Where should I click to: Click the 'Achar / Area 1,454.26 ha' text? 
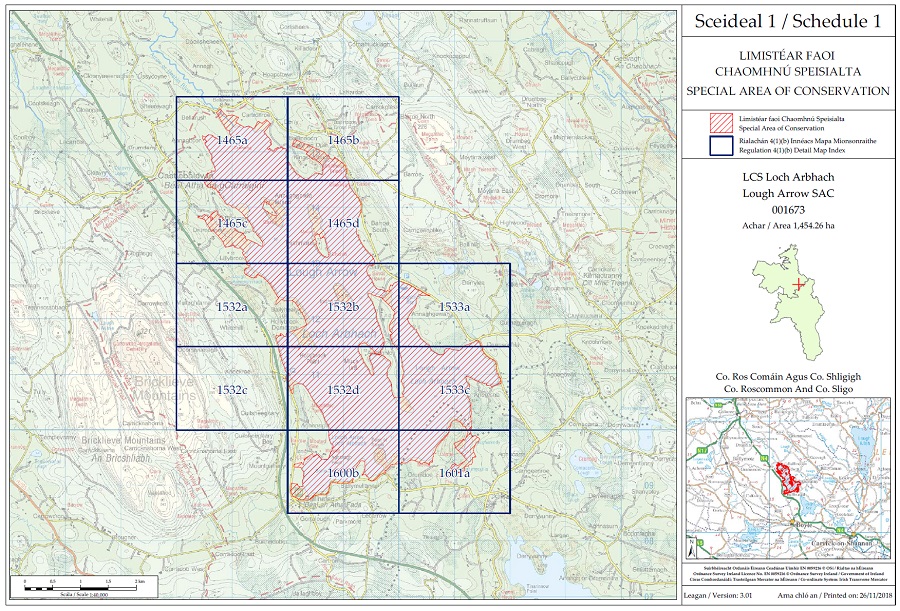788,226
